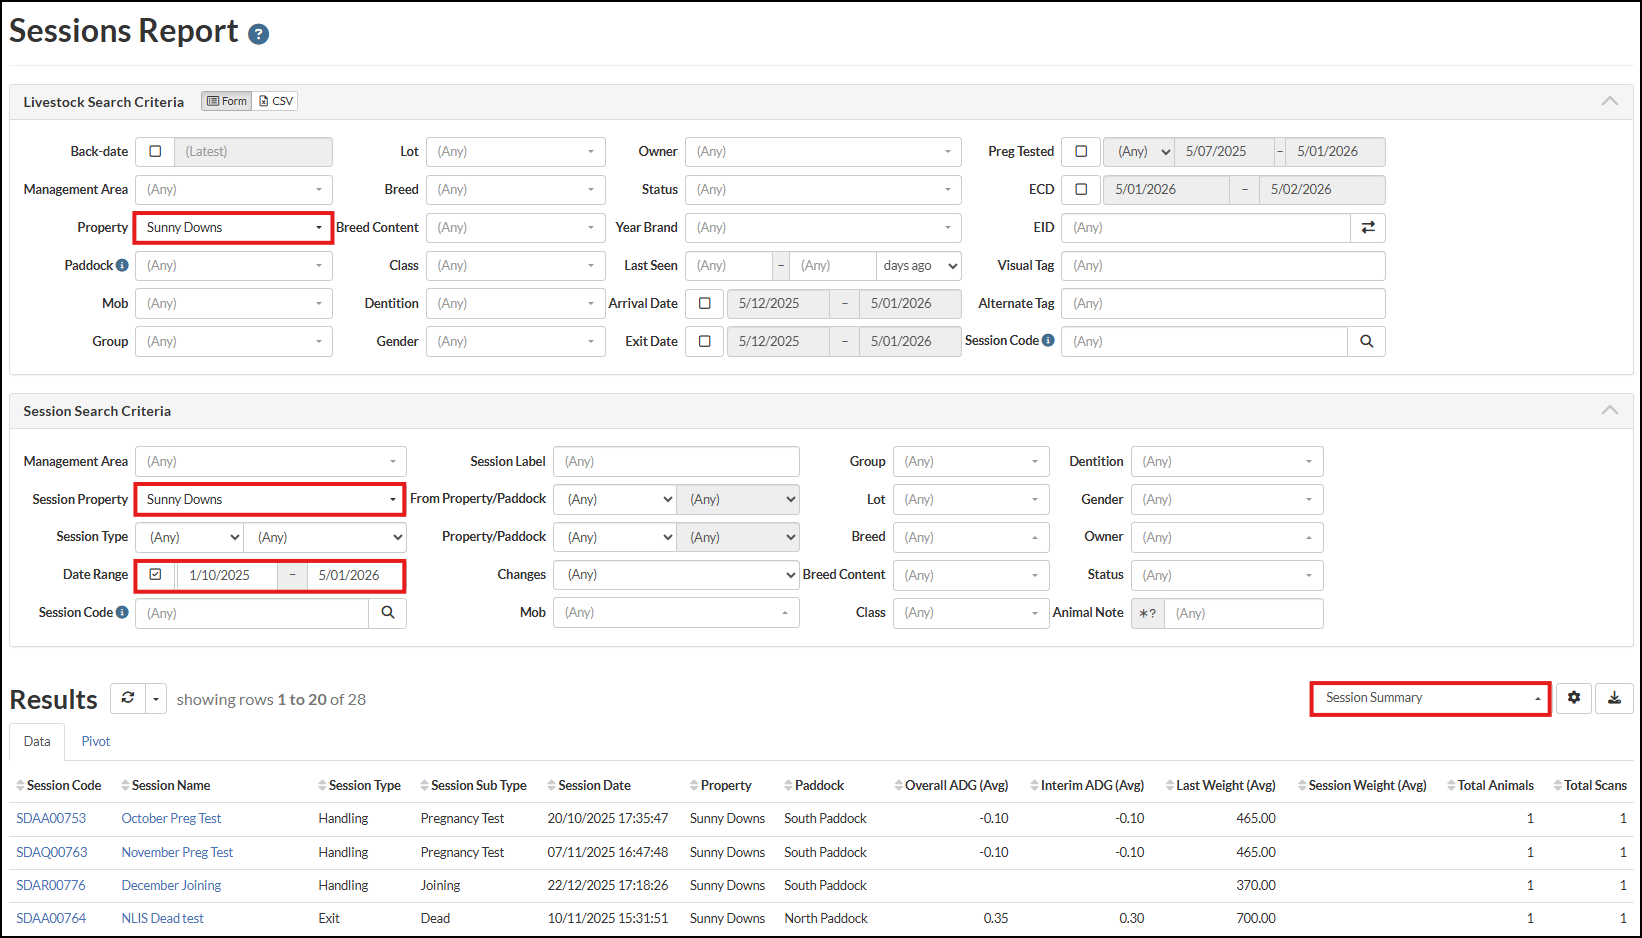The image size is (1642, 938).
Task: Click the EID swap arrows icon
Action: (x=1367, y=228)
